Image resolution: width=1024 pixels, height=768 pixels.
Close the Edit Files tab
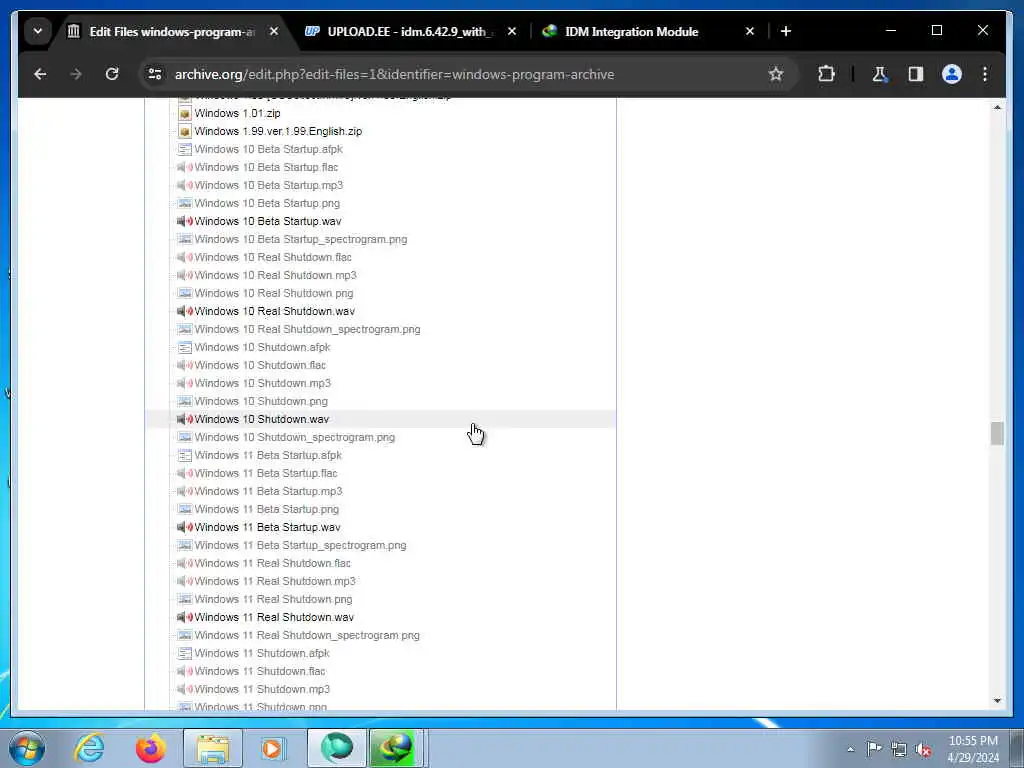pyautogui.click(x=274, y=31)
